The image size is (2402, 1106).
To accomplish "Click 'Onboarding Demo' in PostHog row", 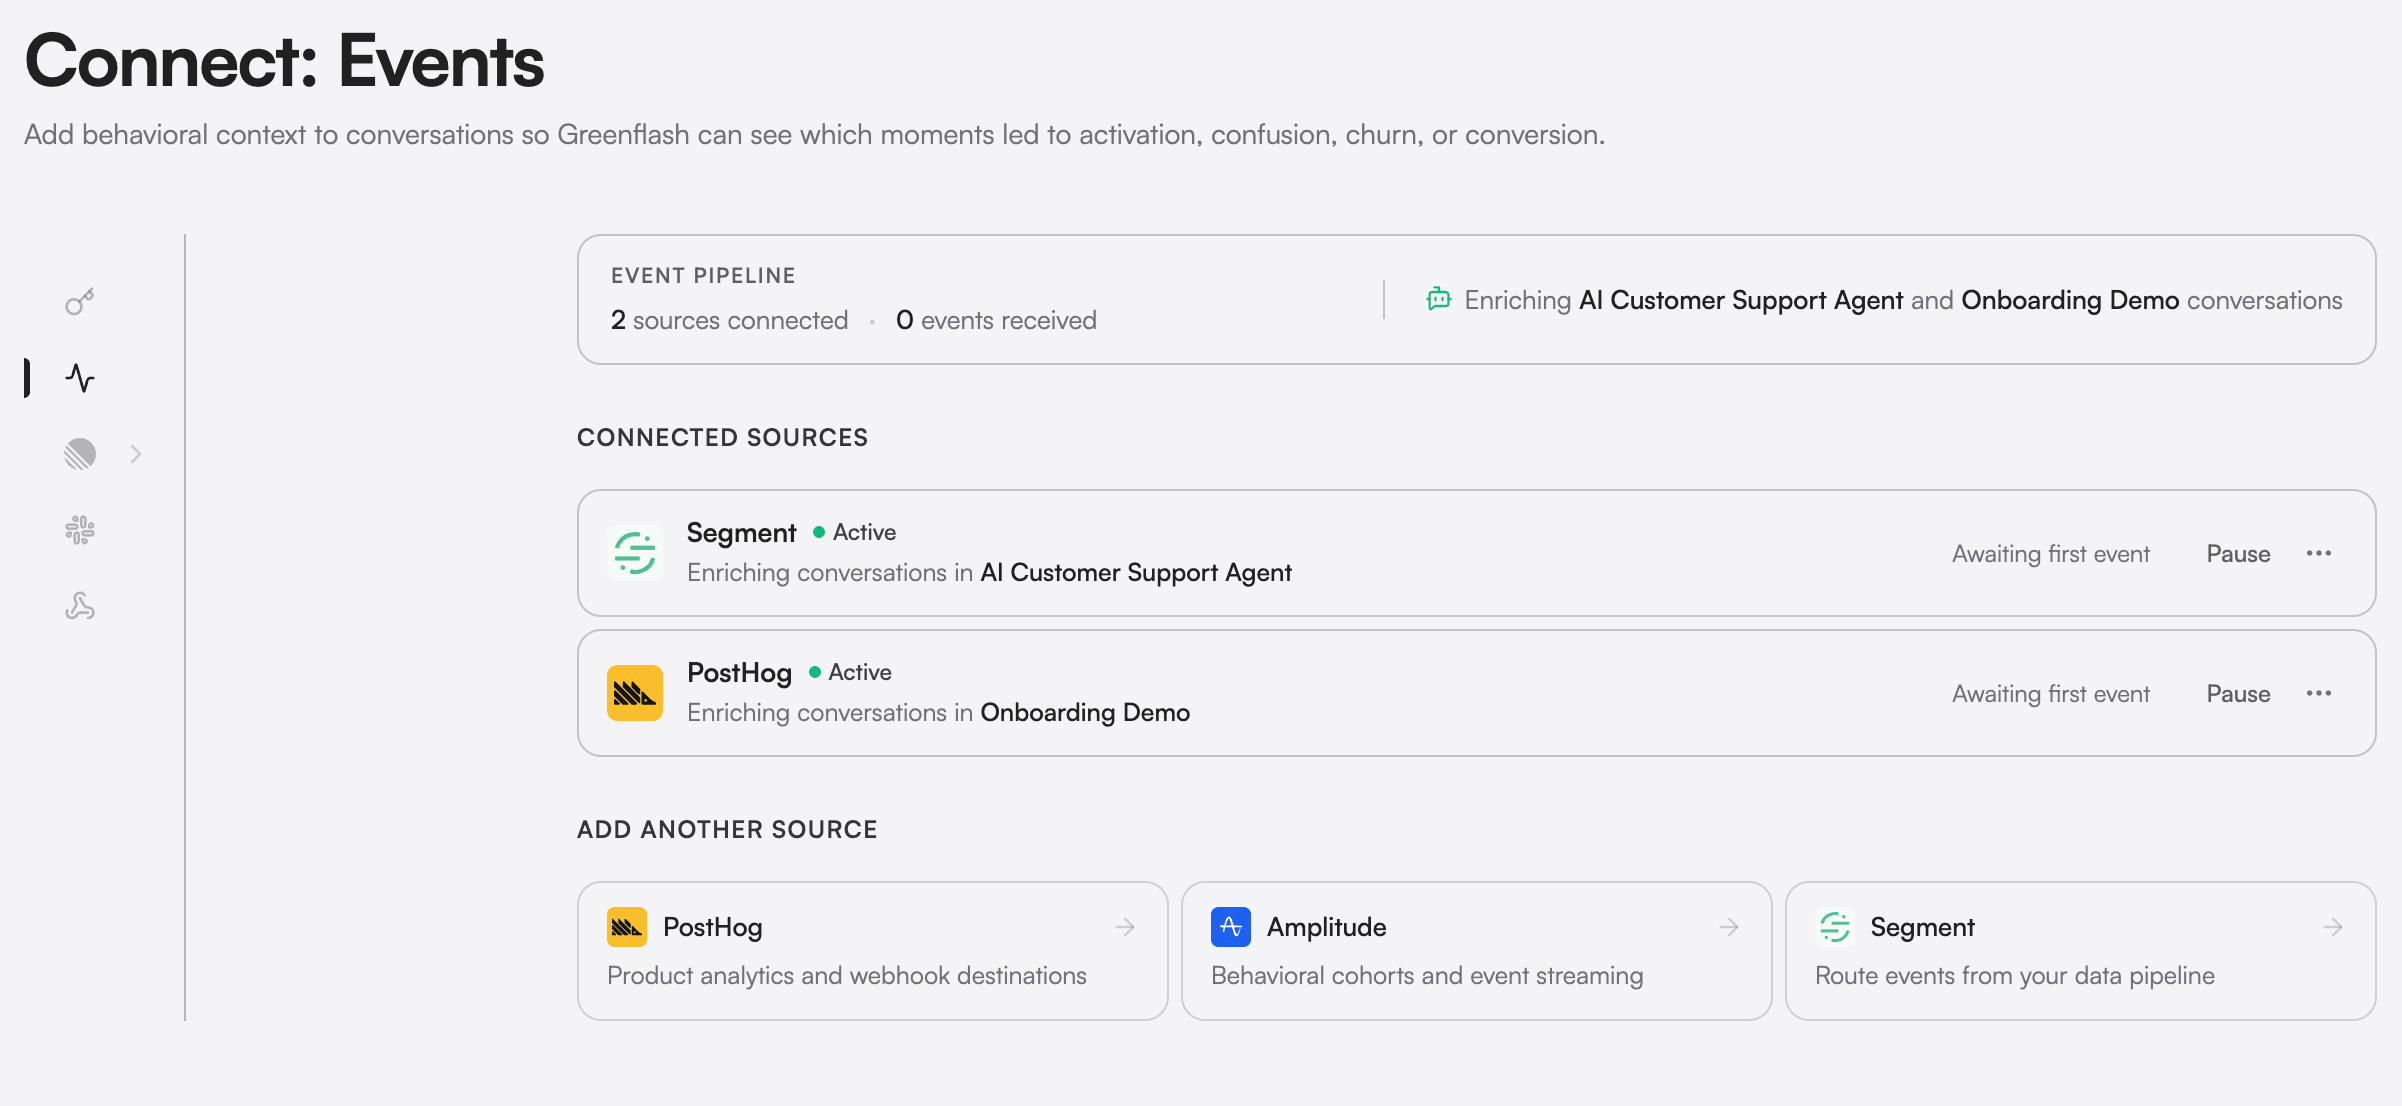I will (1085, 712).
